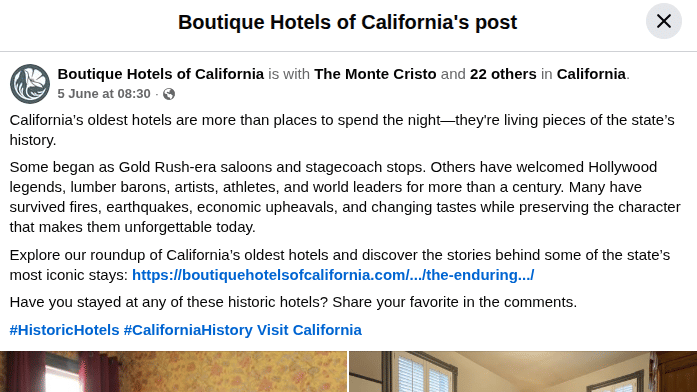
Task: Click the post dialog title heading
Action: click(x=348, y=22)
